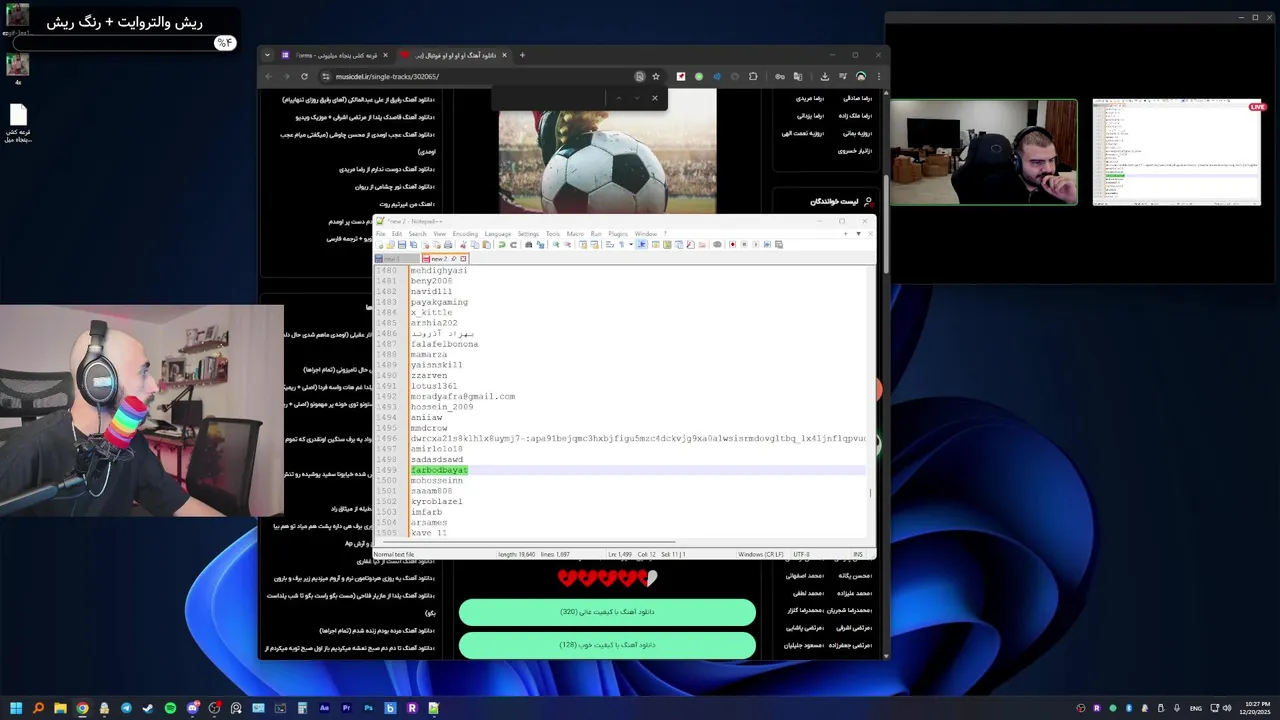Click the Replace icon in Notepad++ toolbar
Viewport: 1280px width, 720px height.
[x=540, y=244]
